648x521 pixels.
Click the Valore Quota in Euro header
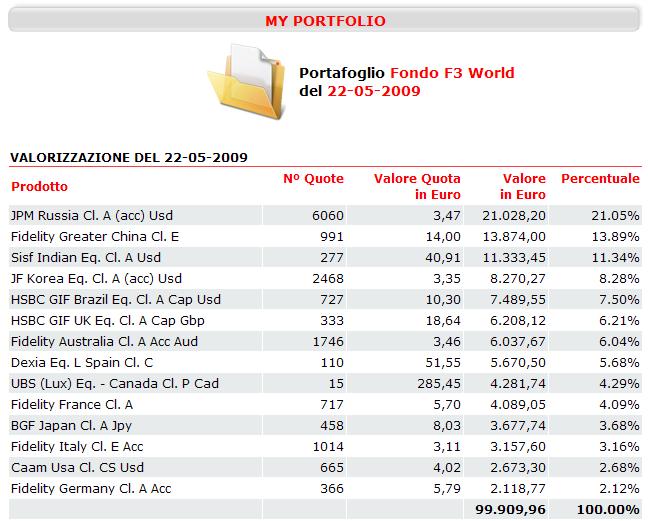tap(417, 187)
